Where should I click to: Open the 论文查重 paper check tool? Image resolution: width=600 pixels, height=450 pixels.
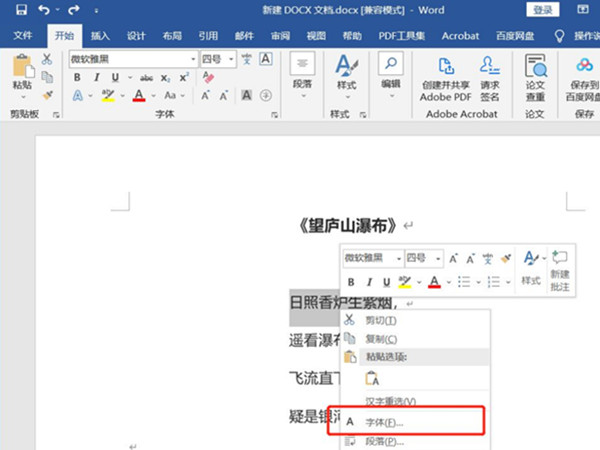tap(535, 75)
